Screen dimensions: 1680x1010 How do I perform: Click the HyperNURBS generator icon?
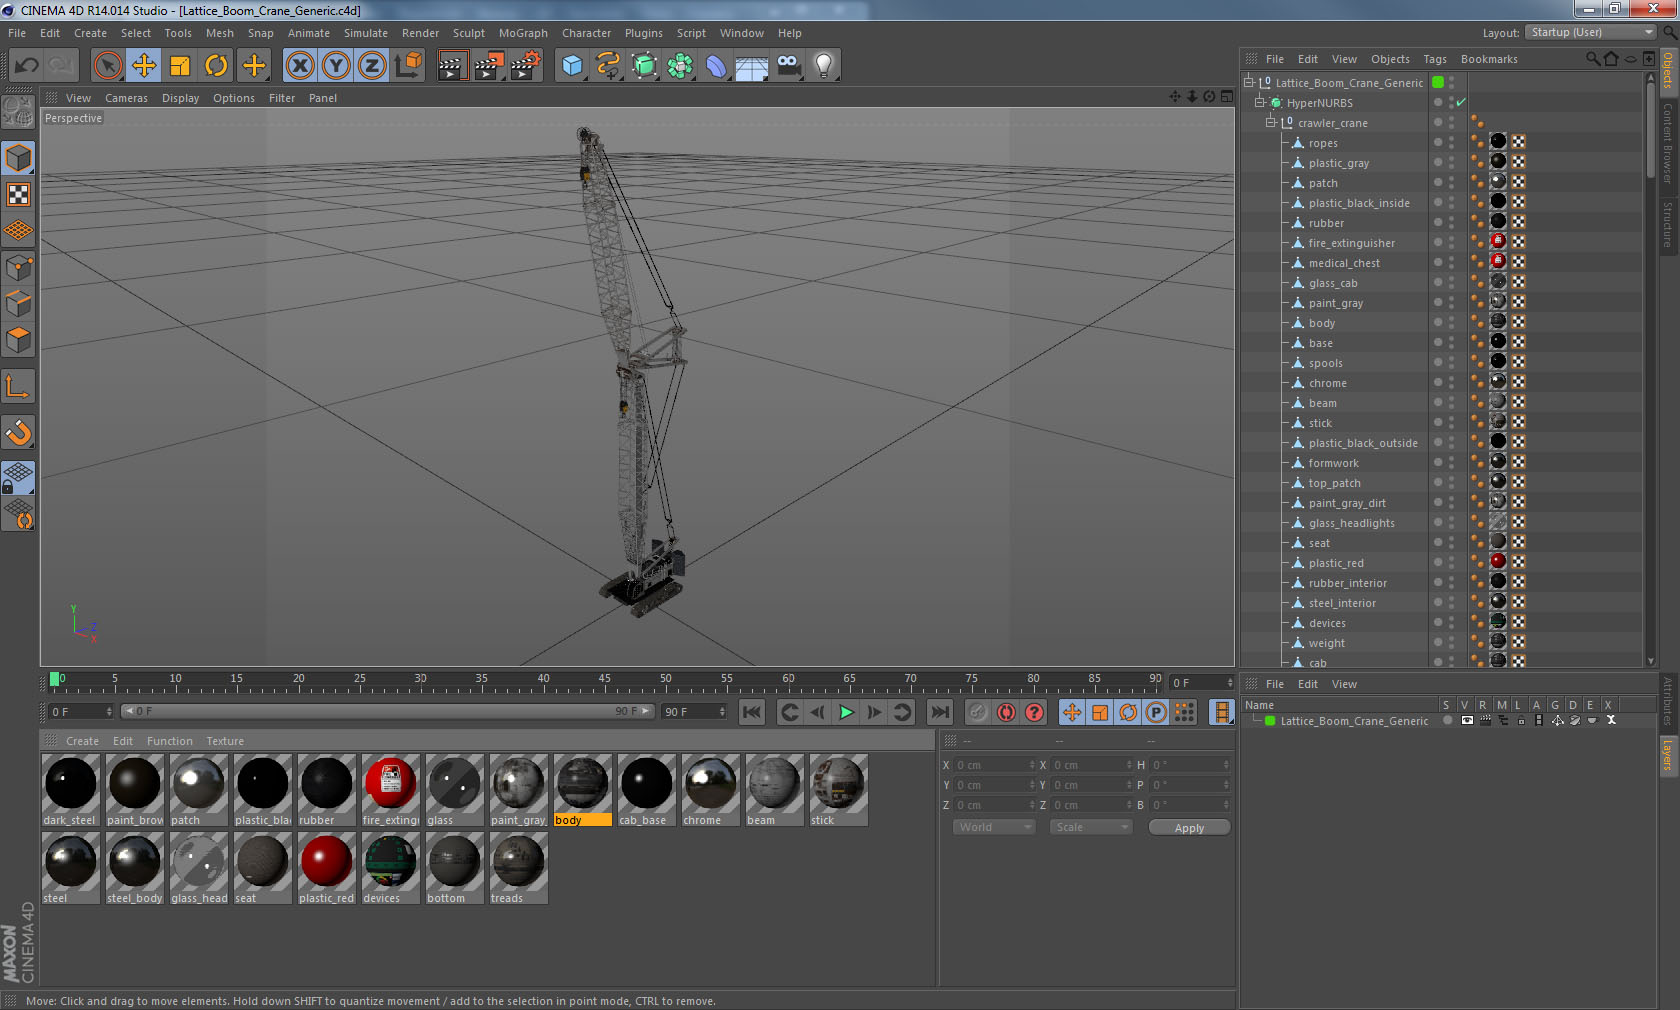coord(645,66)
